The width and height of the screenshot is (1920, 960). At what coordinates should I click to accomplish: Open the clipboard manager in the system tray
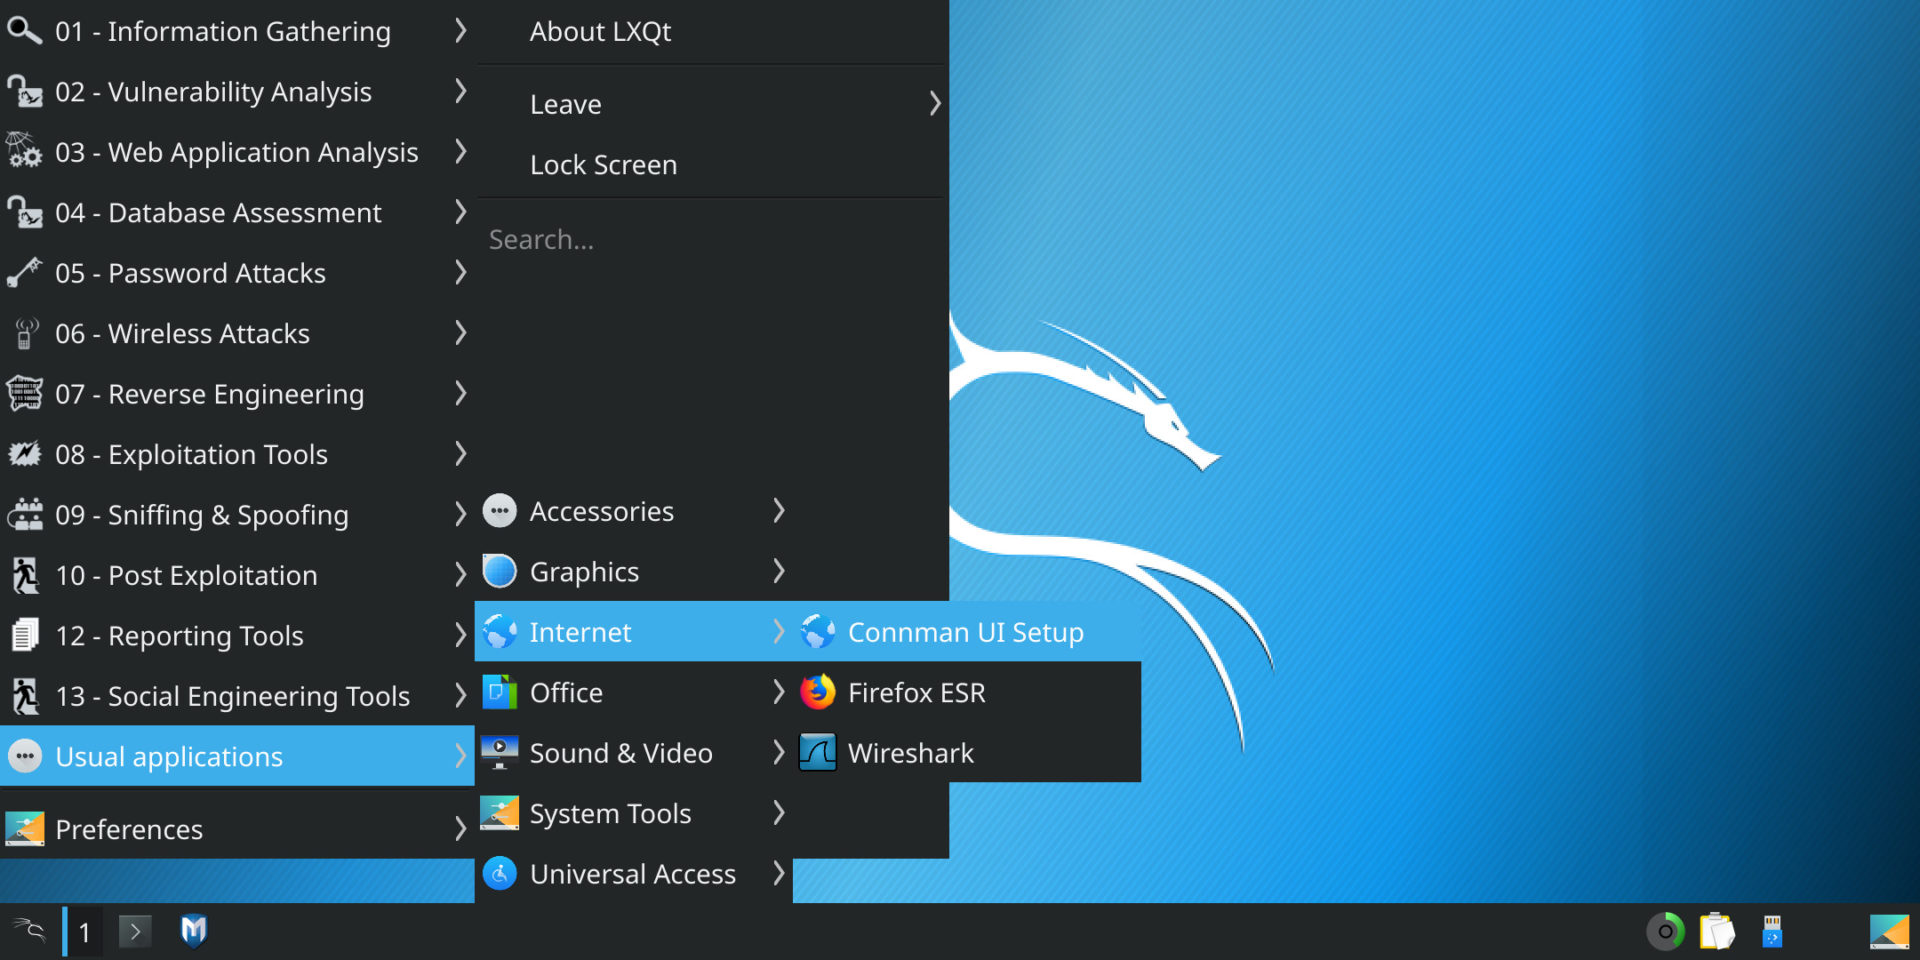pyautogui.click(x=1718, y=931)
